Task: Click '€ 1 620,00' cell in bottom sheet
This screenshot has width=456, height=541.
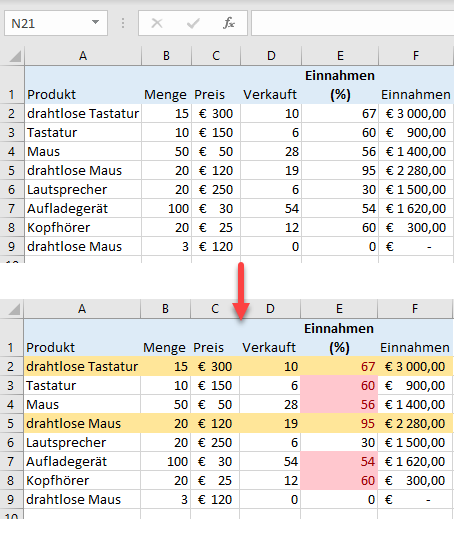Action: coord(415,461)
